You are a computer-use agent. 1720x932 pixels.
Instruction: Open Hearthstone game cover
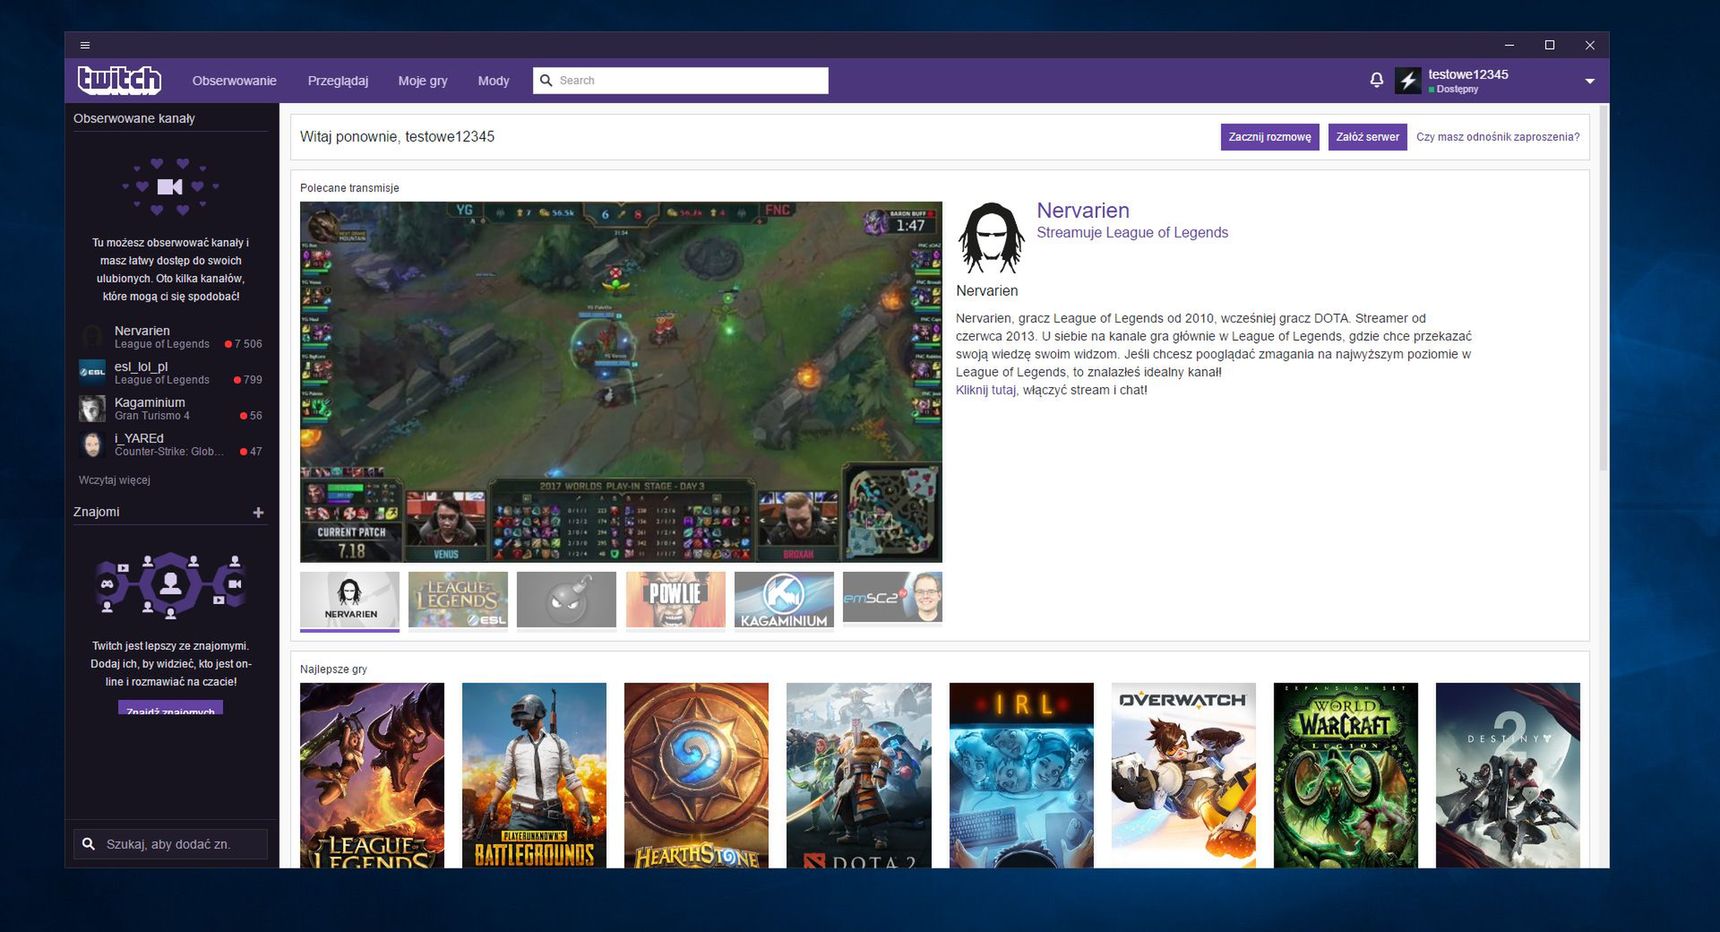point(696,775)
